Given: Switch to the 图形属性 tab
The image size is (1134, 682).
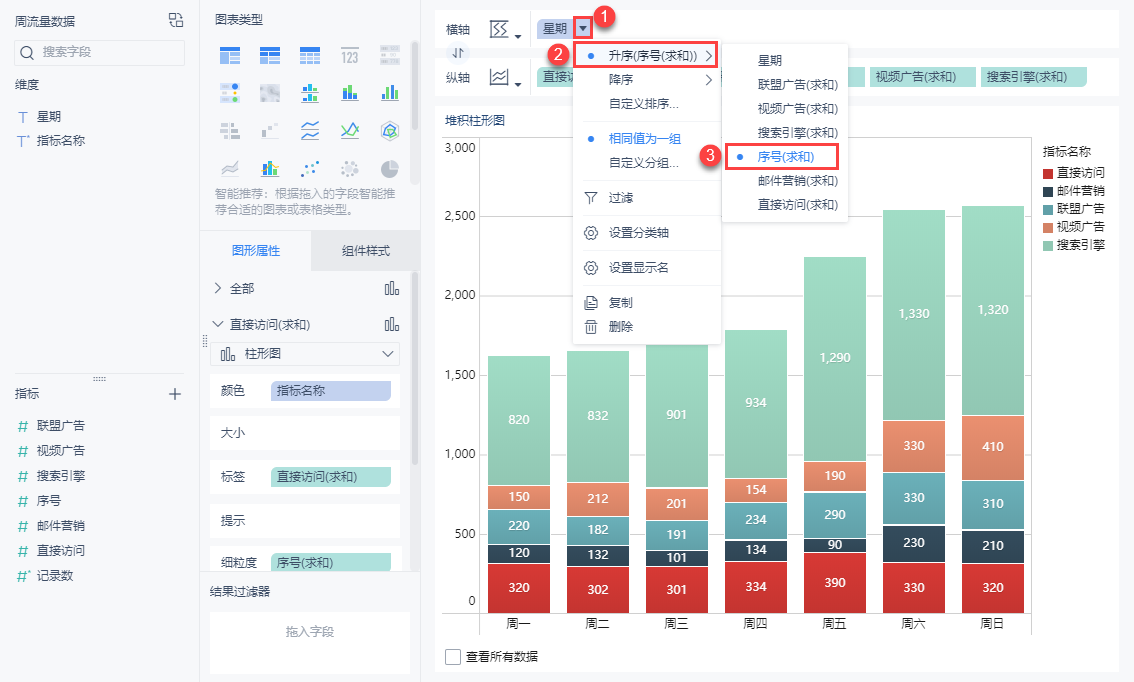Looking at the screenshot, I should [x=256, y=251].
